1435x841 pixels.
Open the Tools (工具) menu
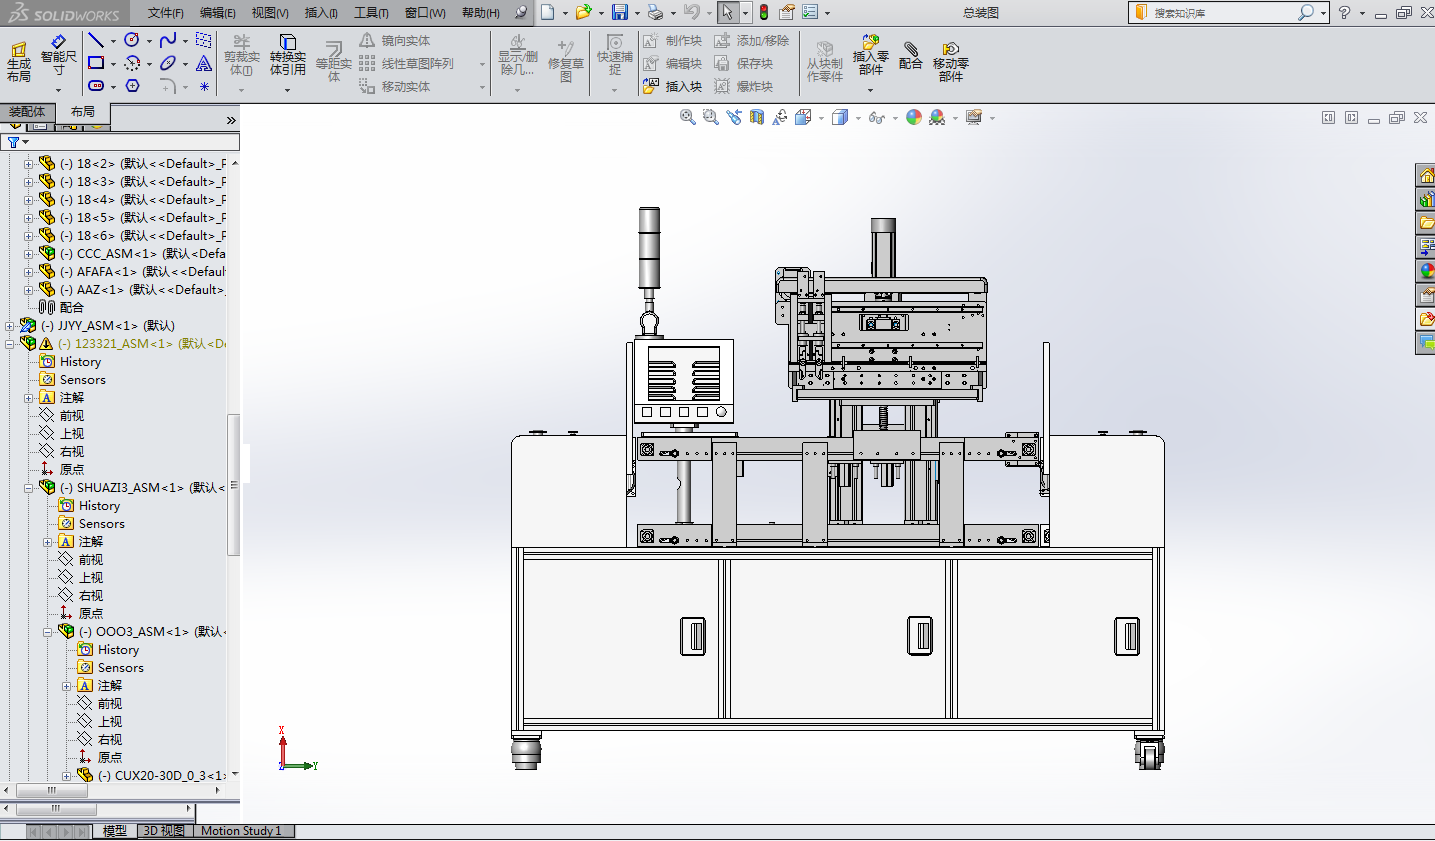[370, 13]
